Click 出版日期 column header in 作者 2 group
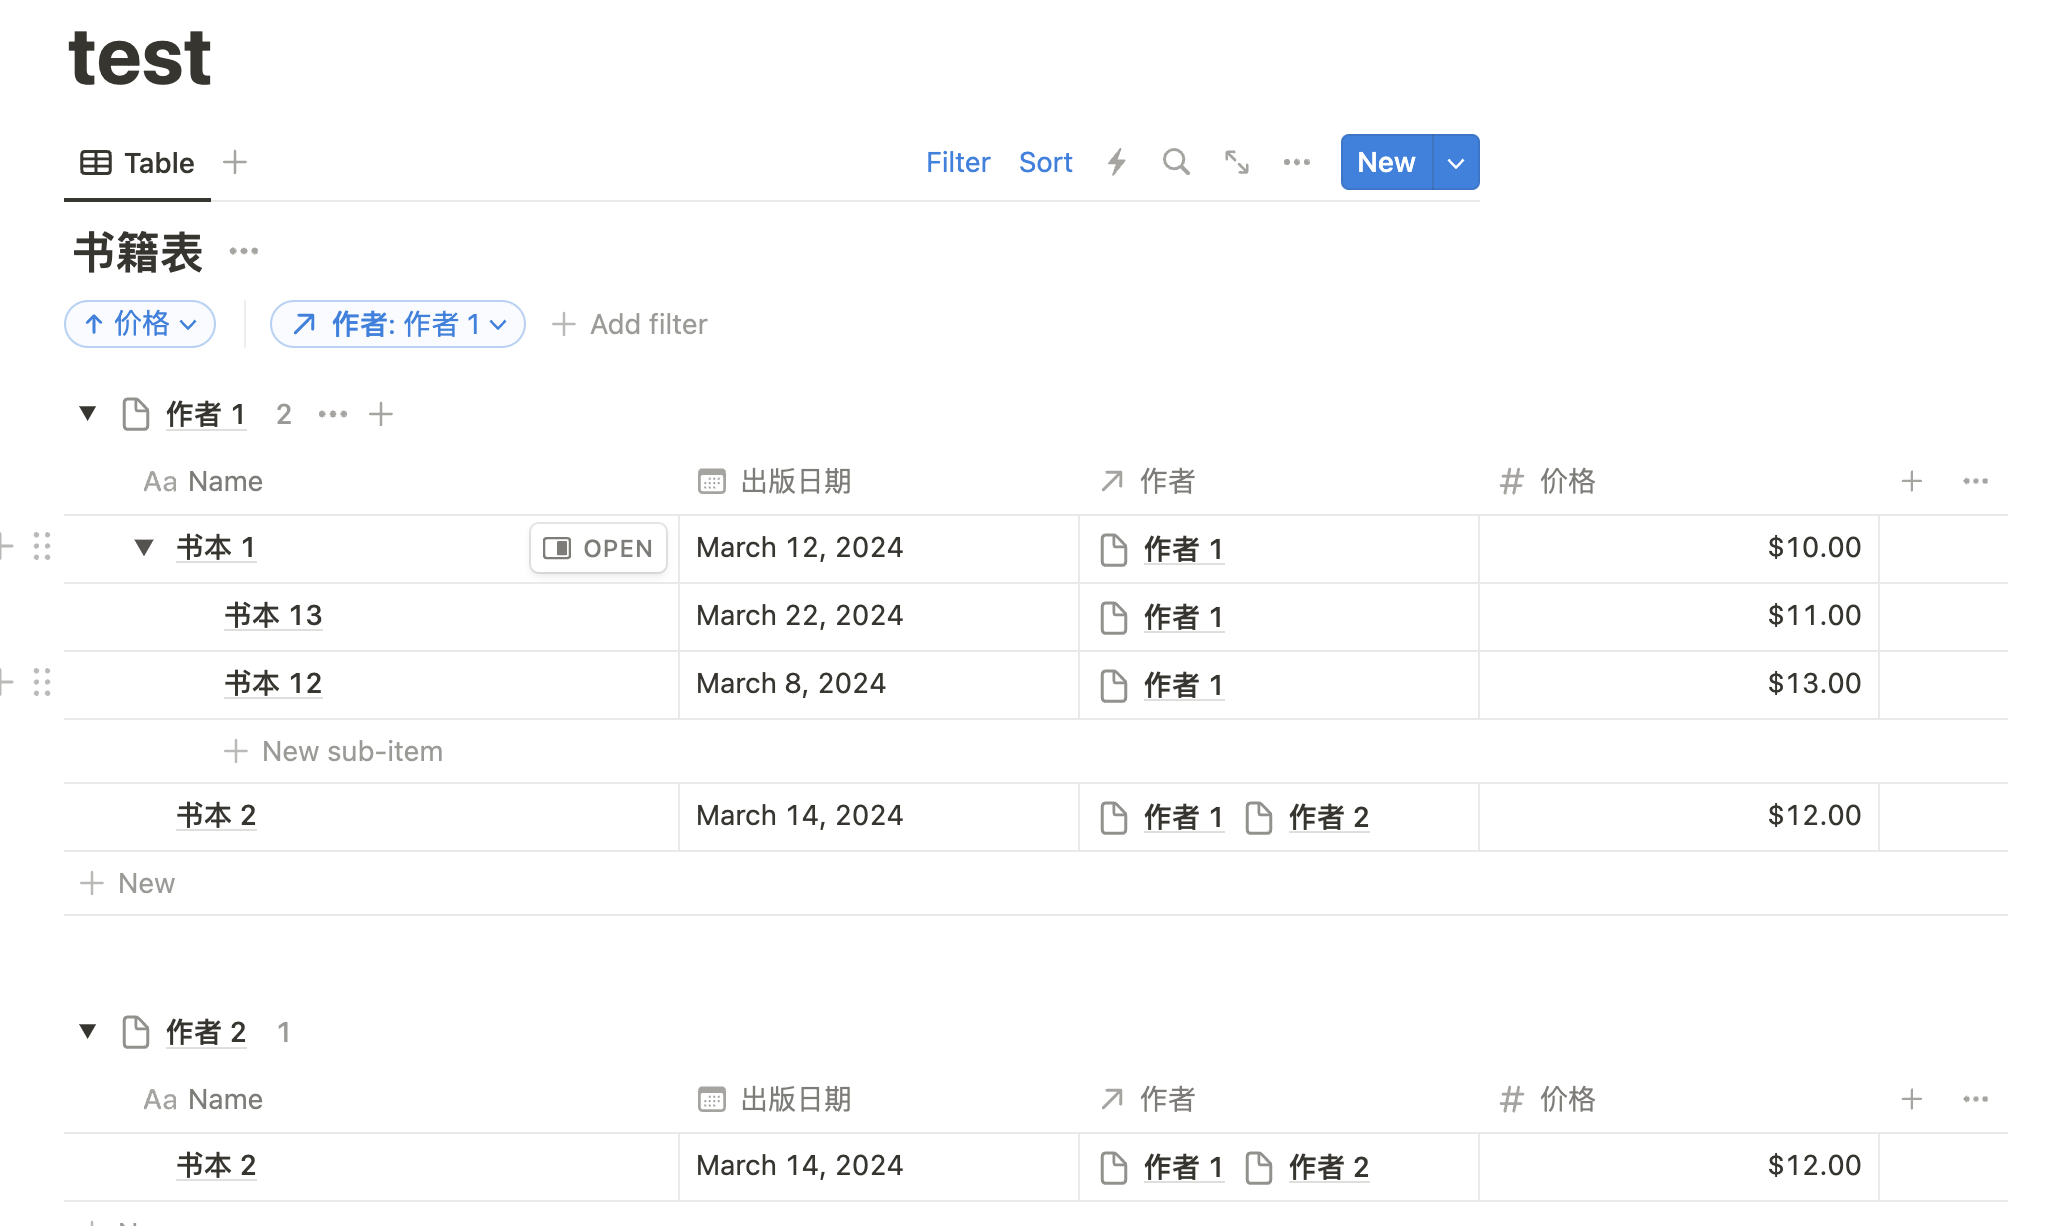The width and height of the screenshot is (2062, 1226). (775, 1099)
